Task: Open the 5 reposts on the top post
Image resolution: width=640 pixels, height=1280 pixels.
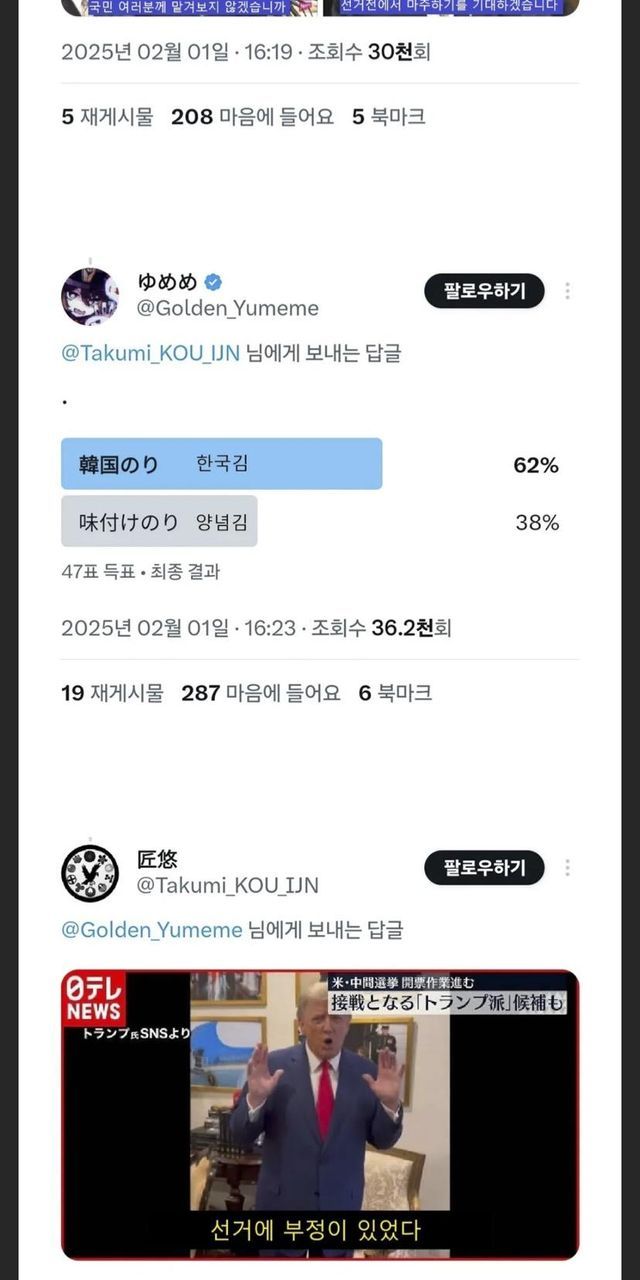Action: click(108, 117)
